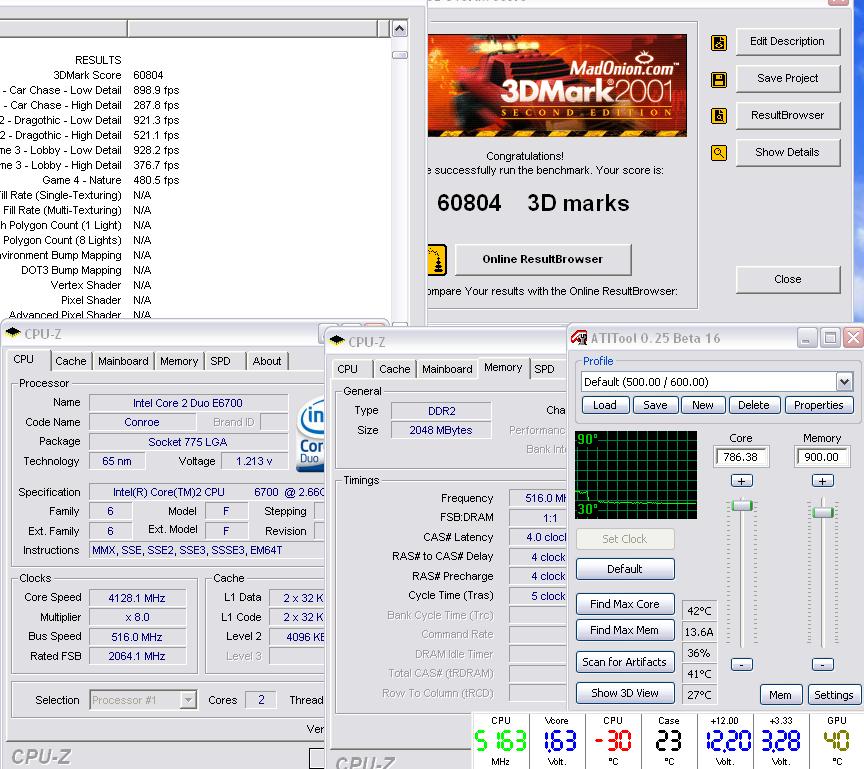Load the ATITool profile
Viewport: 864px width, 769px height.
[x=605, y=405]
